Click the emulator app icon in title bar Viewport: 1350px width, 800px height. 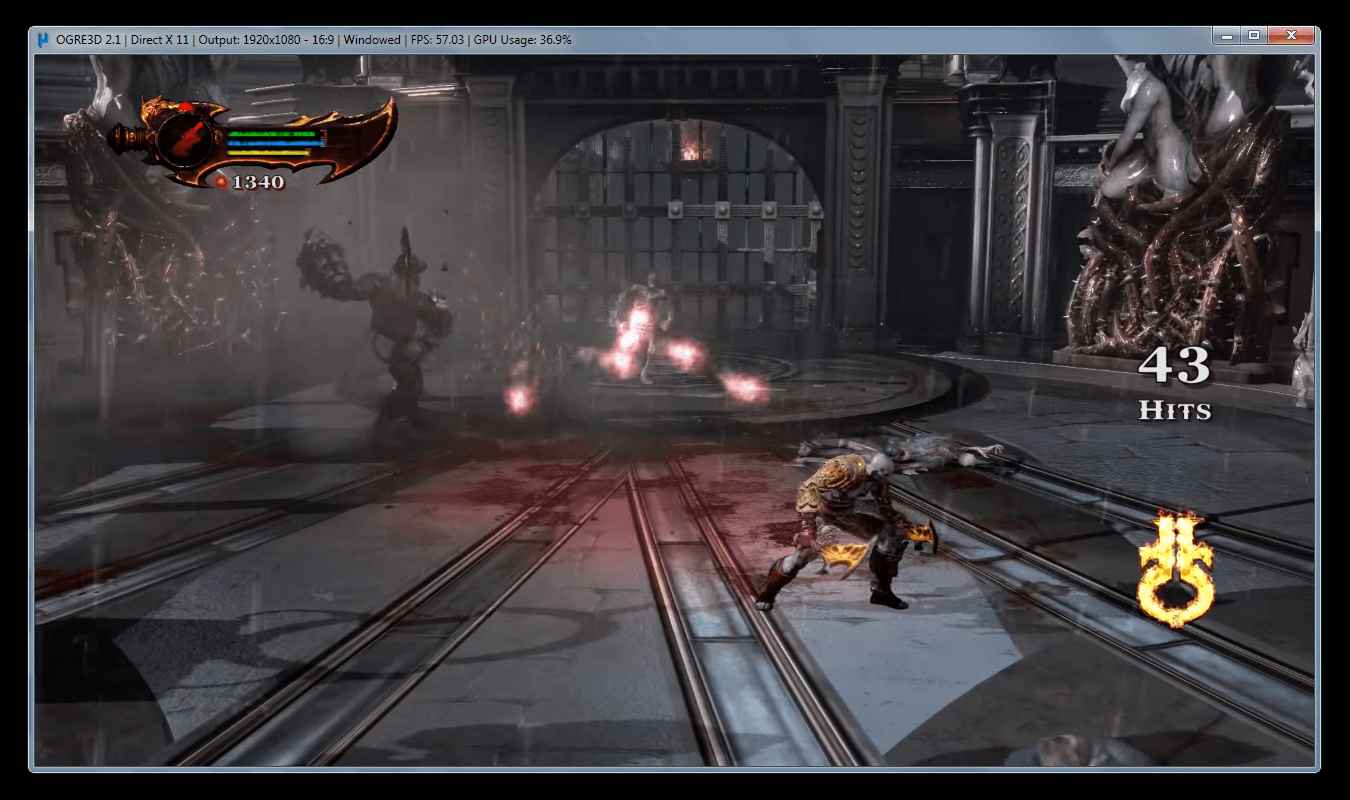point(42,39)
